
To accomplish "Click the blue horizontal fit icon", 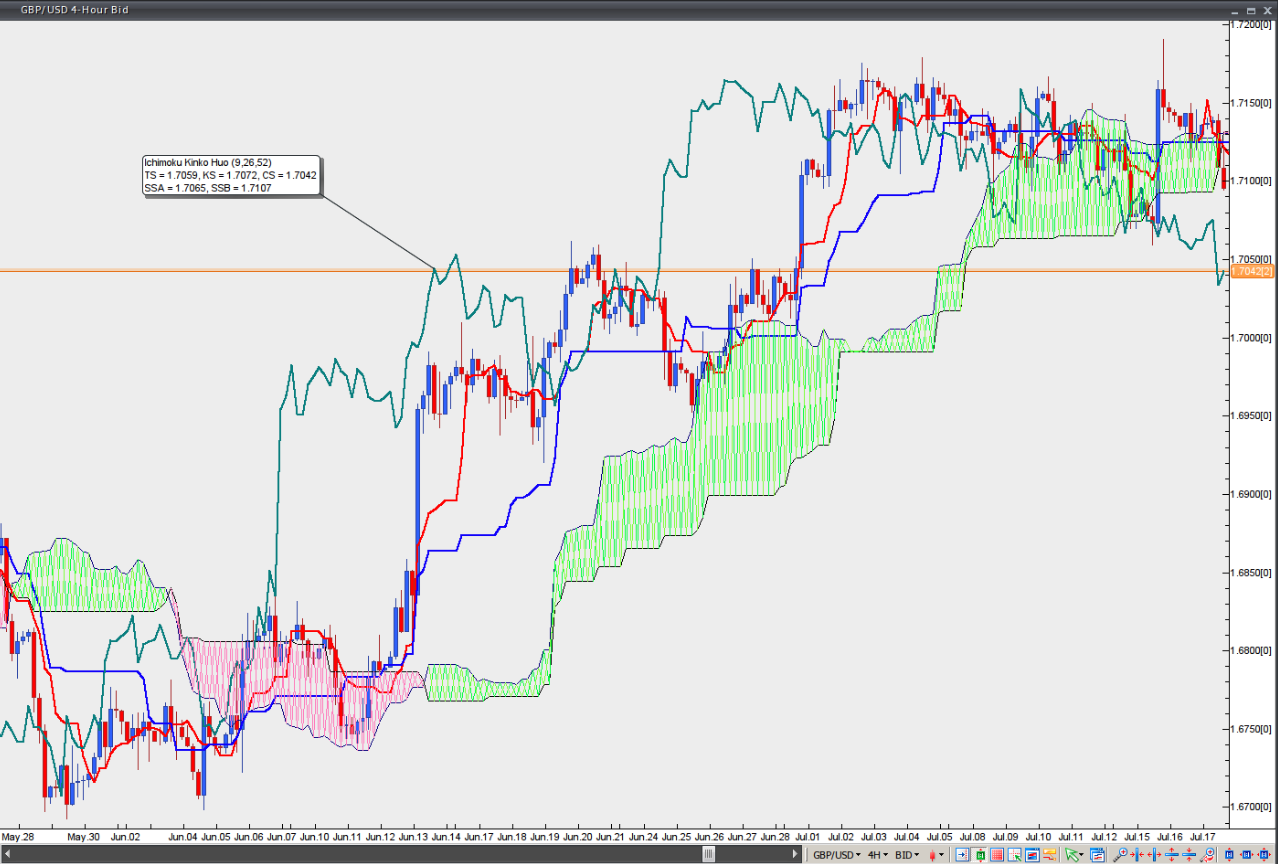I will [1247, 854].
